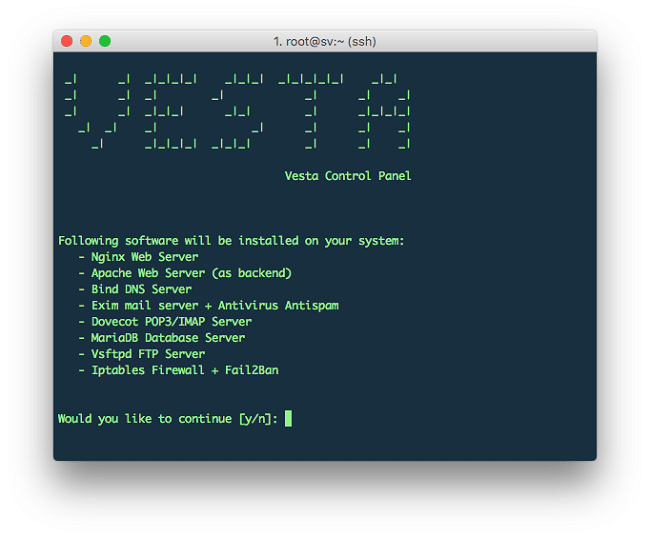This screenshot has height=537, width=650.
Task: Select the 'MariaDB Database Server' line
Action: pos(168,338)
